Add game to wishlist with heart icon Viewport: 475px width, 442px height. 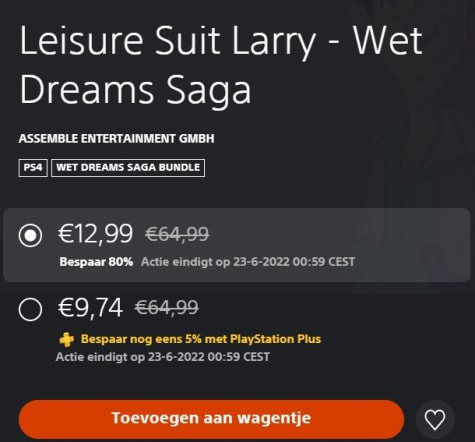pyautogui.click(x=435, y=419)
